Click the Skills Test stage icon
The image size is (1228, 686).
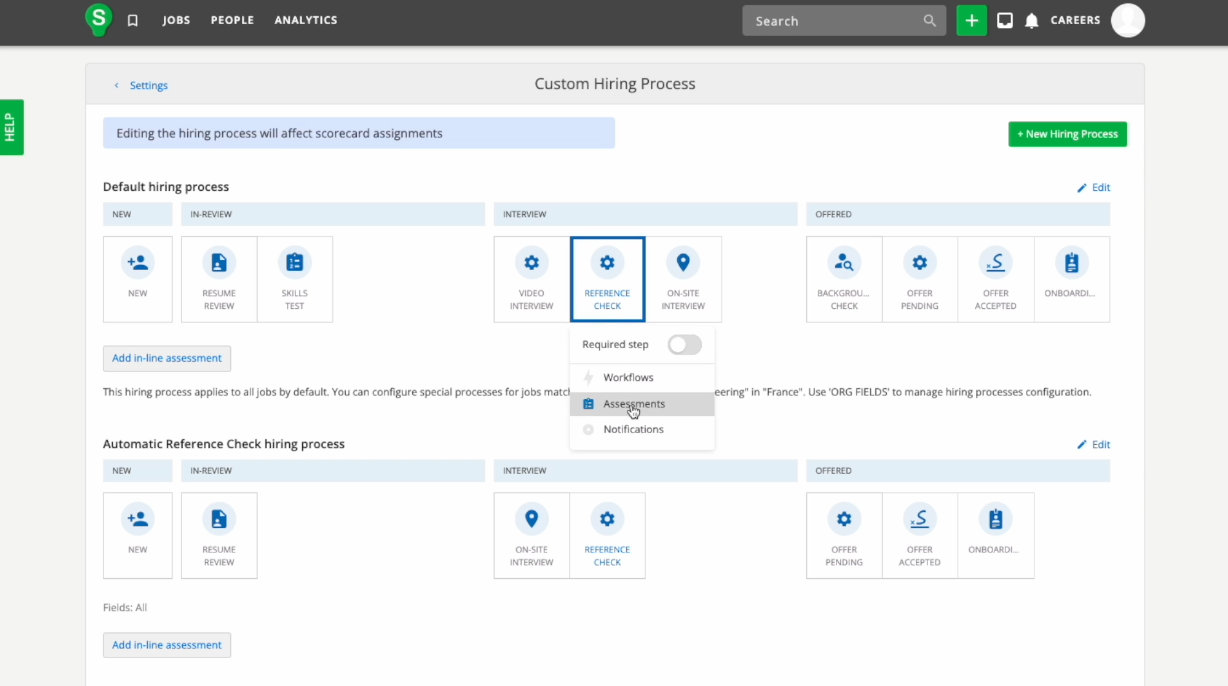point(294,263)
